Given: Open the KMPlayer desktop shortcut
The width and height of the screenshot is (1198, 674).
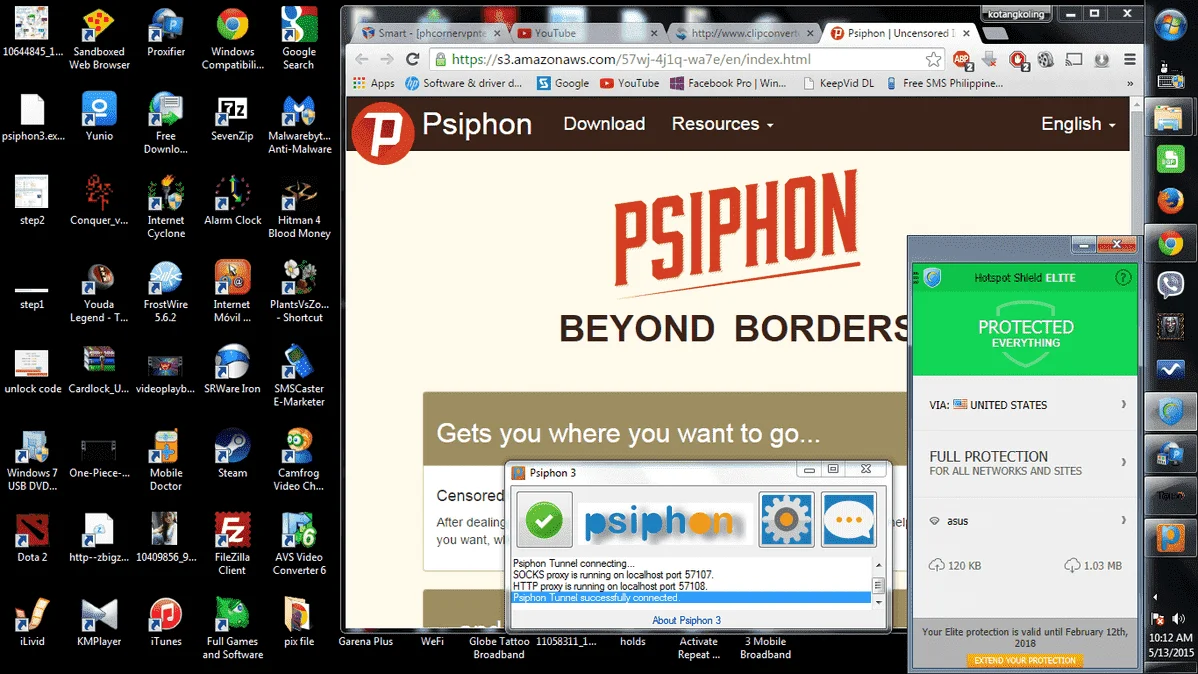Looking at the screenshot, I should click(99, 622).
